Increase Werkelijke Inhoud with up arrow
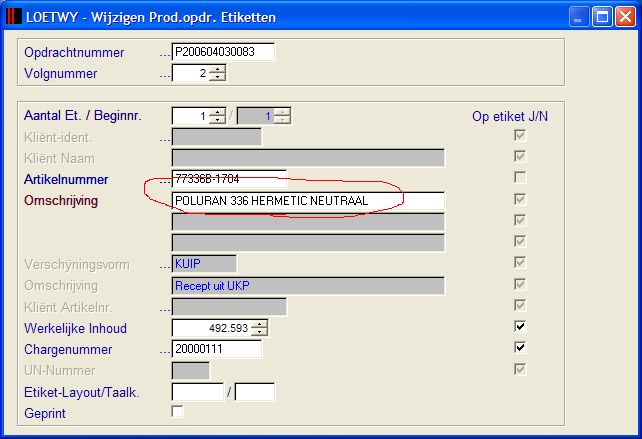This screenshot has height=439, width=642. (x=259, y=324)
